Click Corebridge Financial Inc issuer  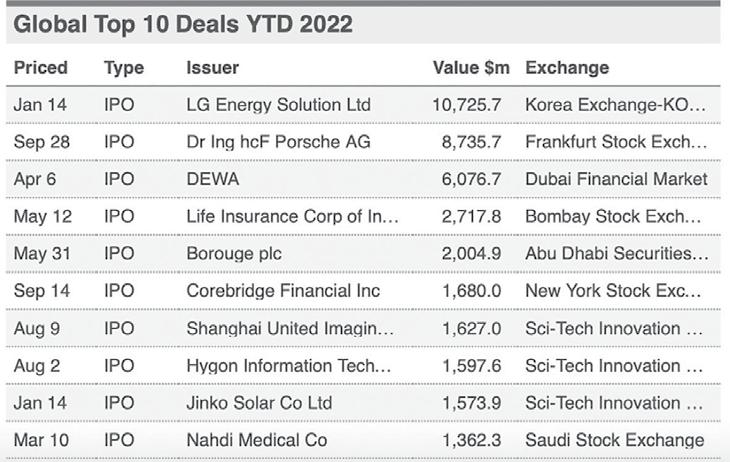click(283, 291)
